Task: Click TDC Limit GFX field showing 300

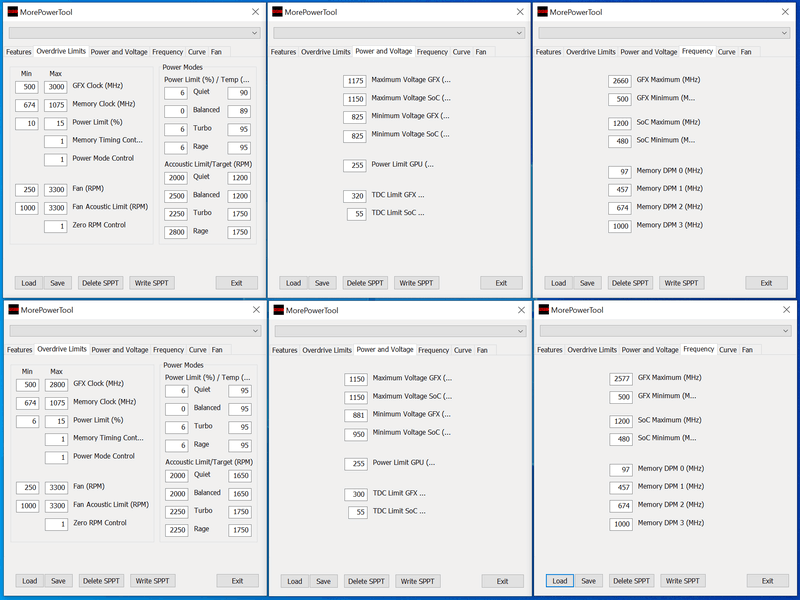Action: click(x=356, y=494)
